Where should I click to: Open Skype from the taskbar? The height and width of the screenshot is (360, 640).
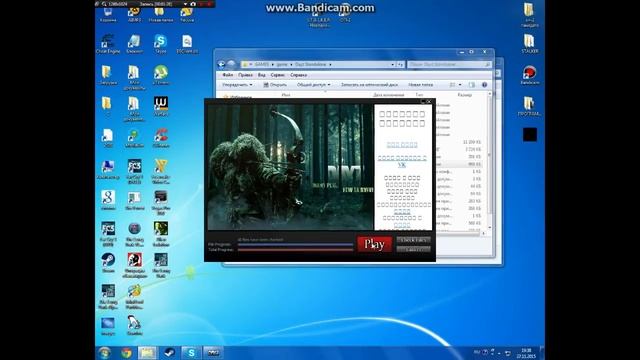pos(191,353)
